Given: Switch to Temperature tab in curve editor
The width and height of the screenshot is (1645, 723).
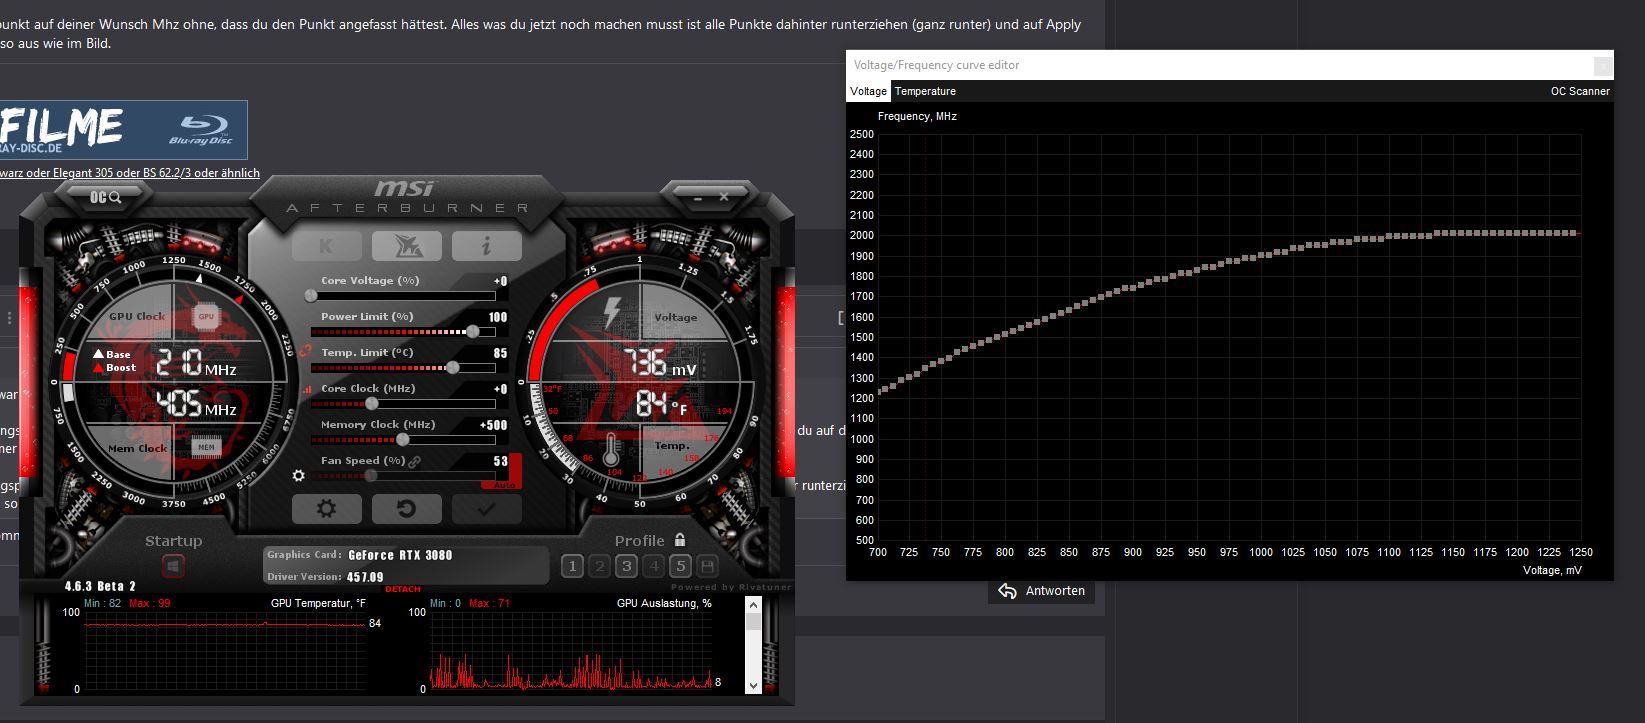Looking at the screenshot, I should 925,91.
